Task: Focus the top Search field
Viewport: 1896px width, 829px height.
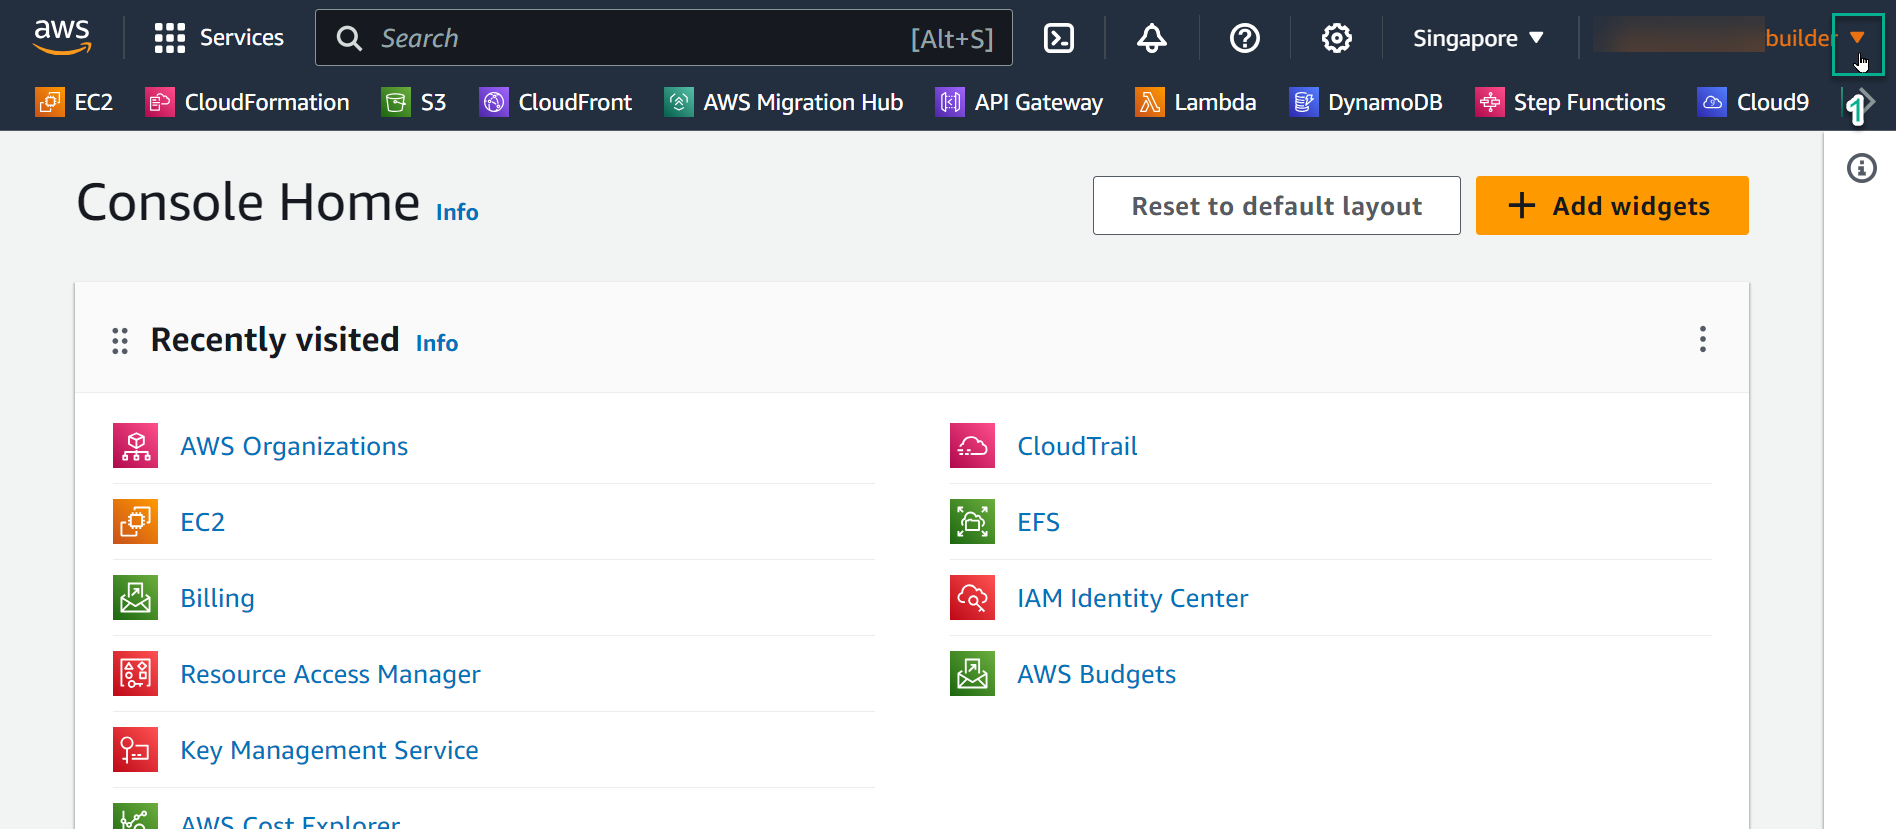Action: tap(664, 38)
